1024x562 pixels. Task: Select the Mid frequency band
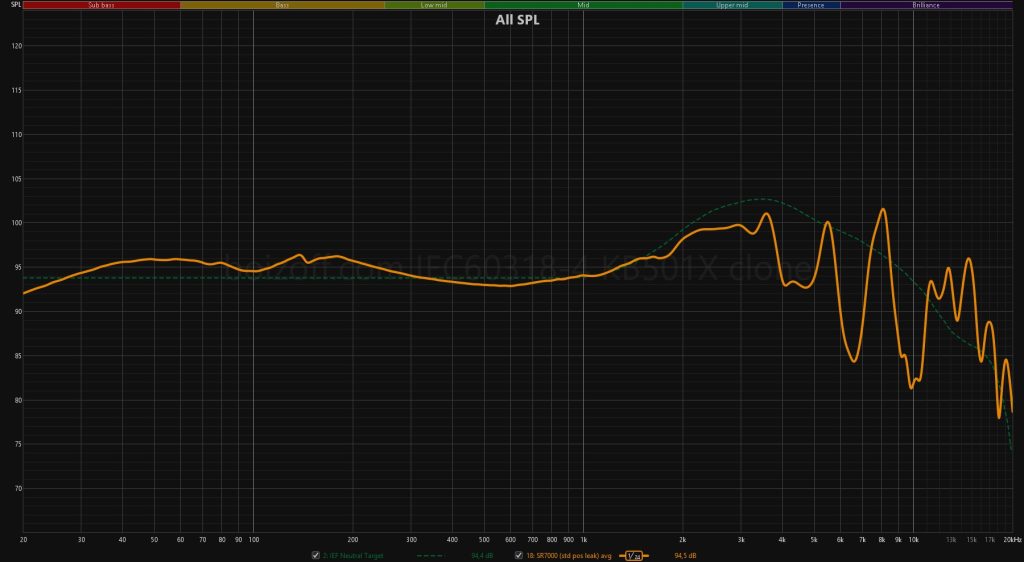click(583, 5)
